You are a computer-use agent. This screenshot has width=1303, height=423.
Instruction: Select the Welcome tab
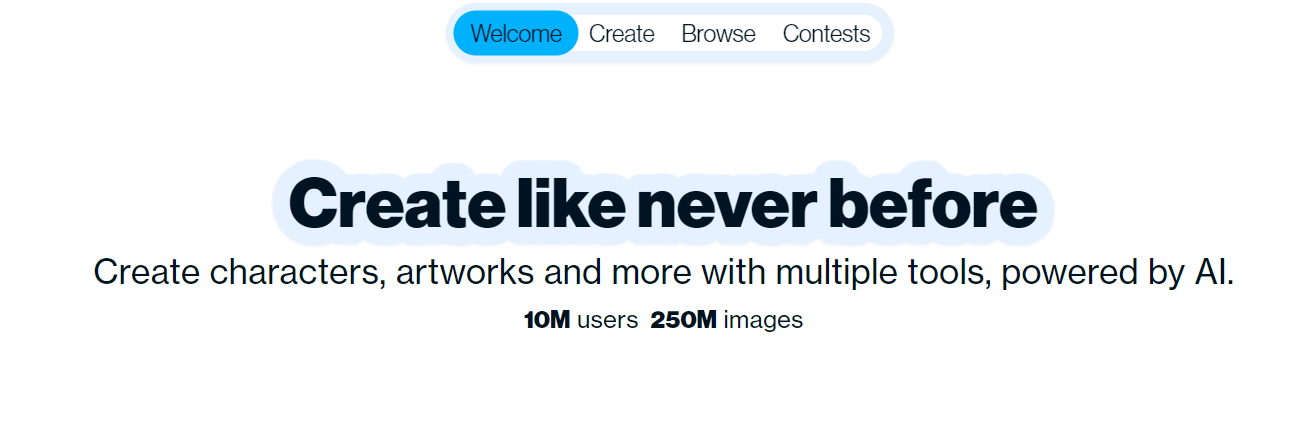(516, 33)
